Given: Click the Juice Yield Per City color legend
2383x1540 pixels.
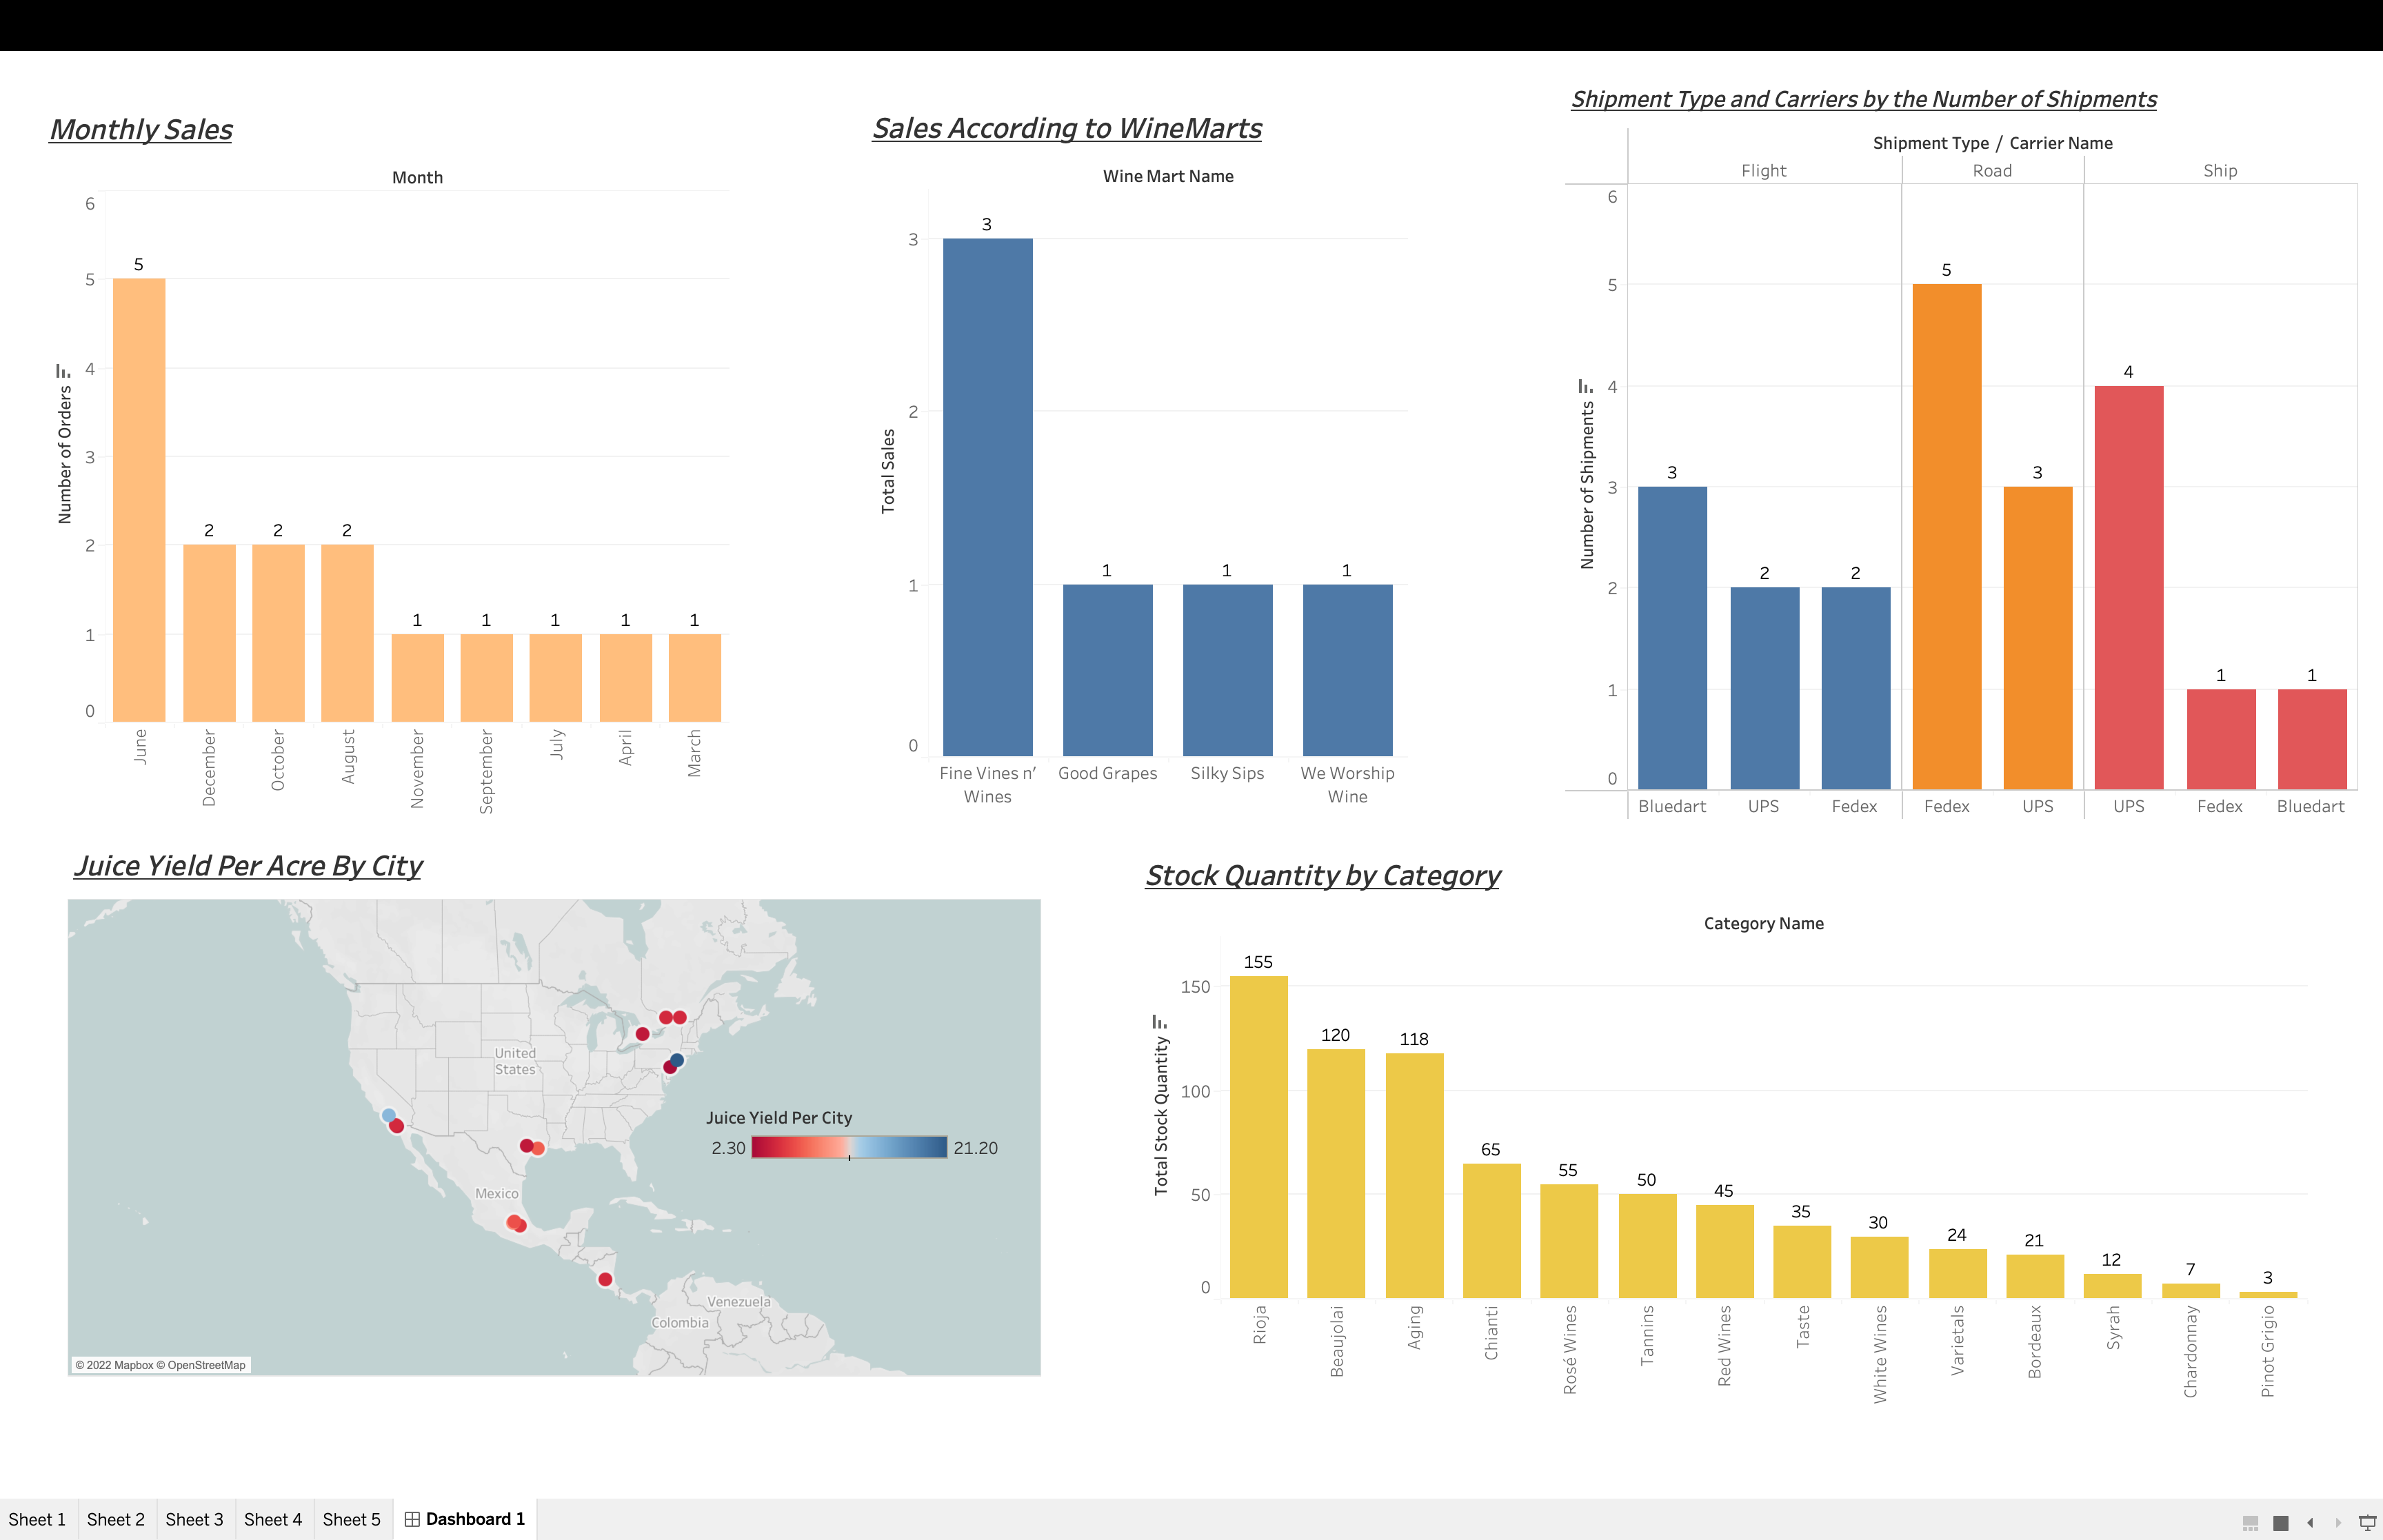Looking at the screenshot, I should tap(848, 1147).
